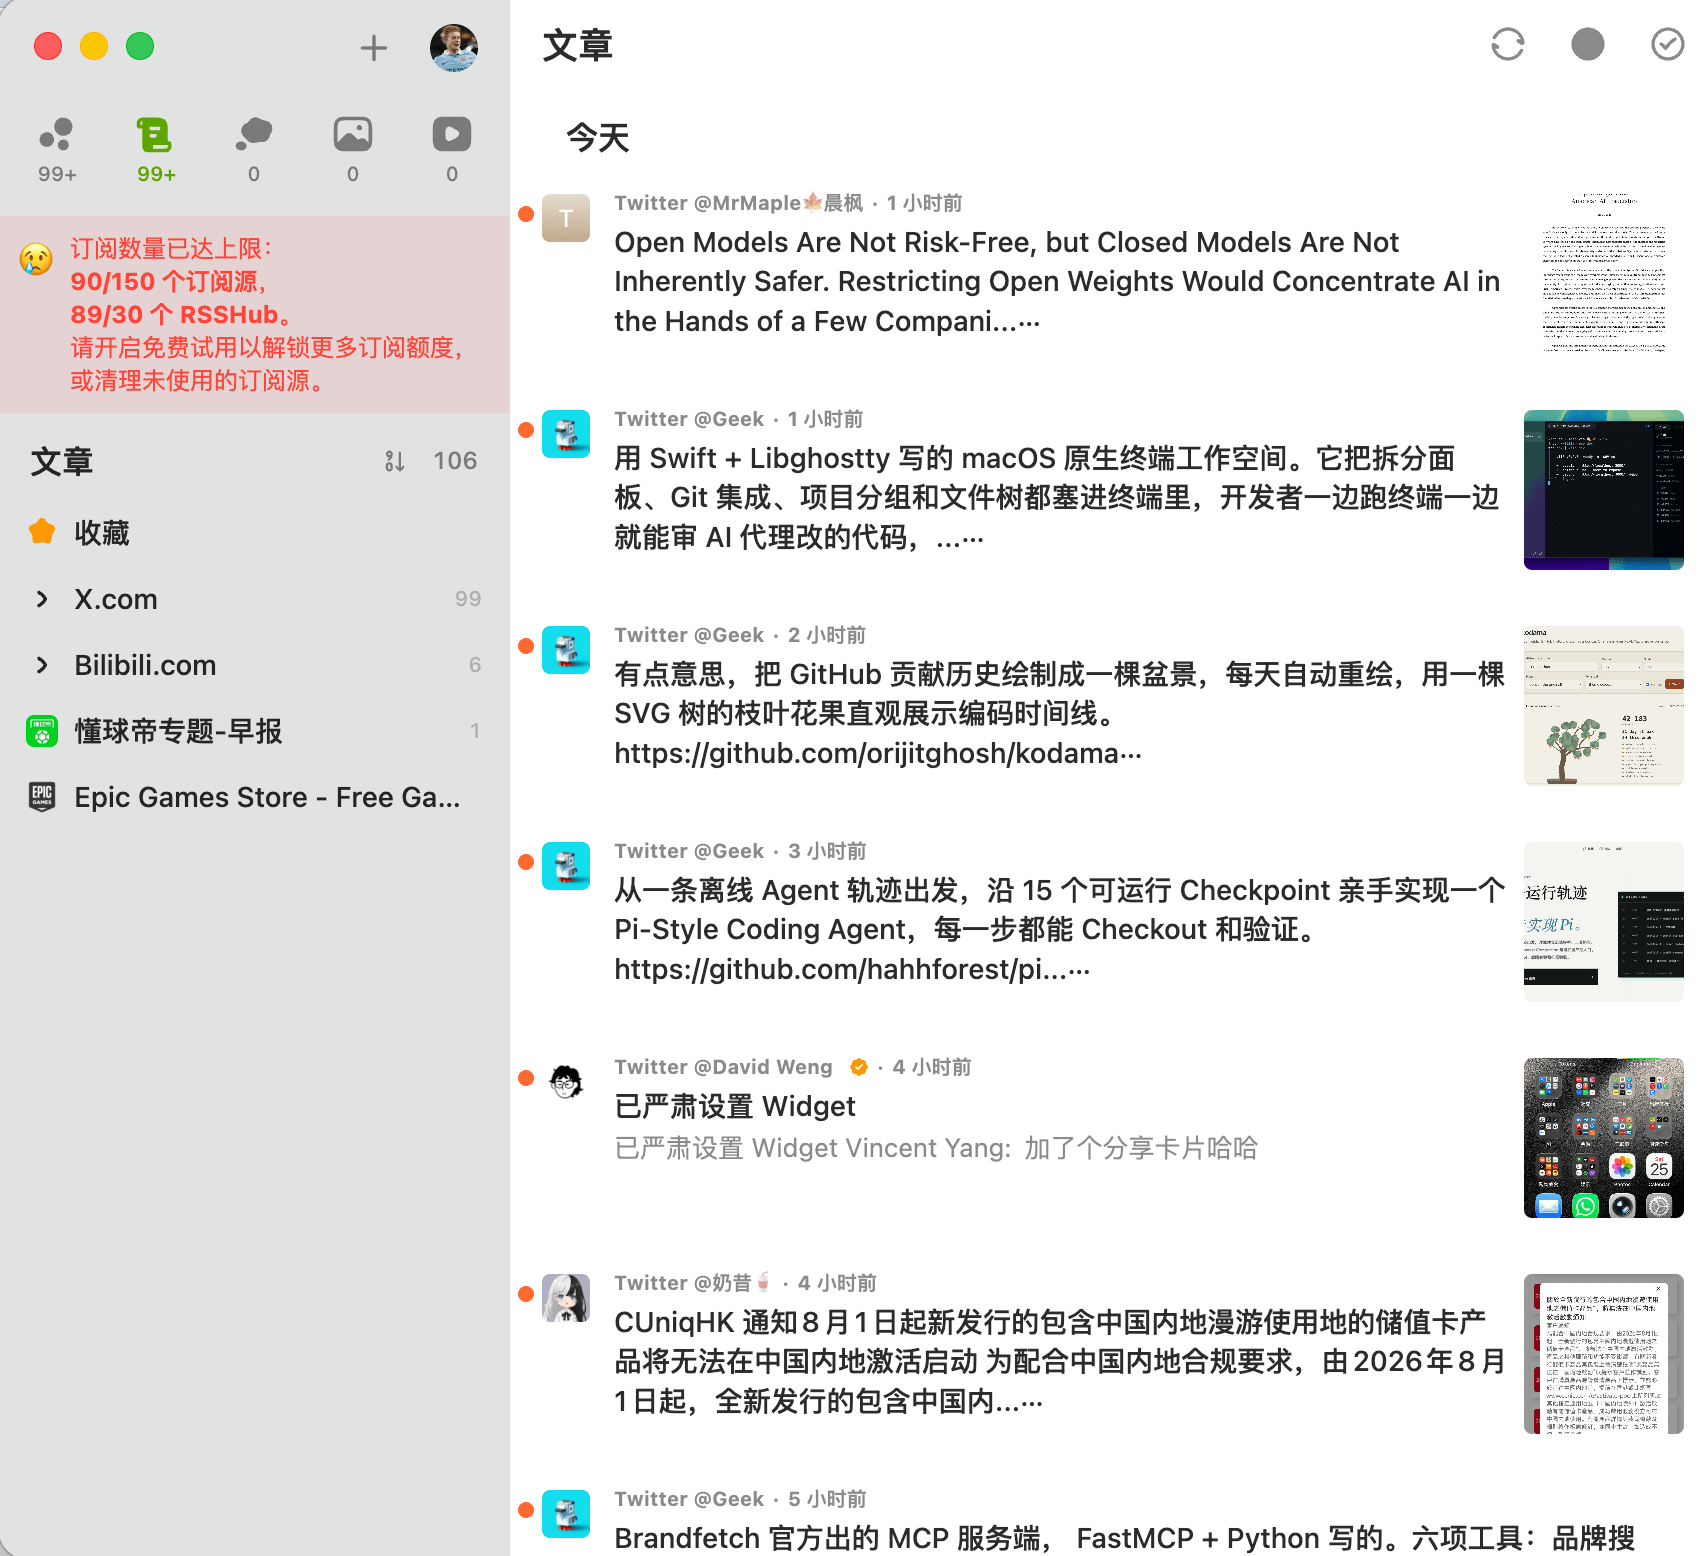
Task: Click Geek avatar on the 5 小时前 post
Action: 566,1514
